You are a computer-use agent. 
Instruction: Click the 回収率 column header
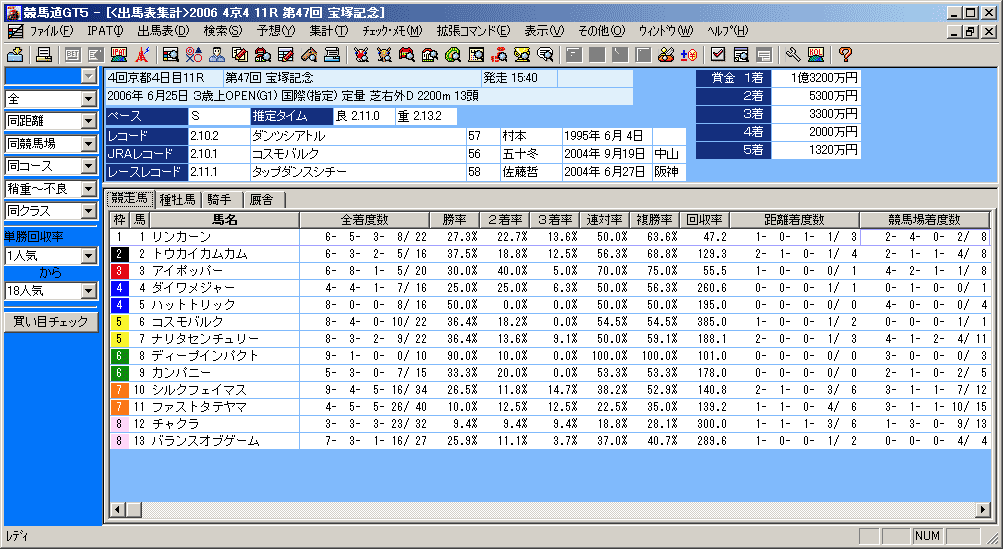[704, 219]
